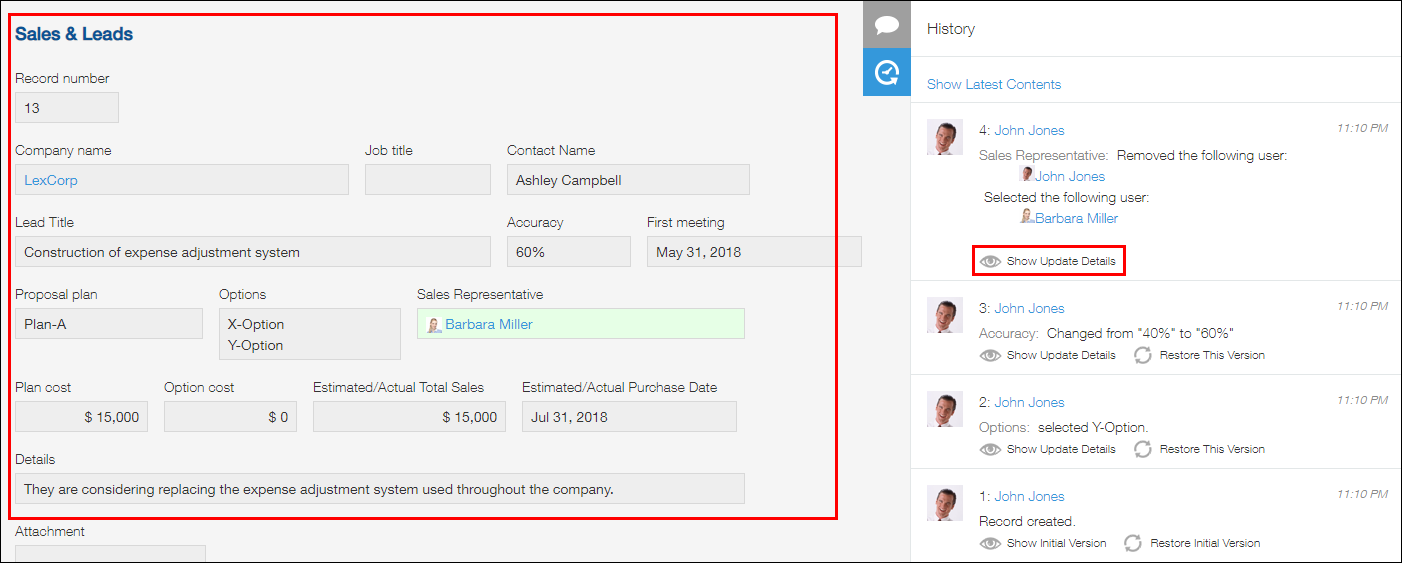The height and width of the screenshot is (563, 1402).
Task: Click removed John Jones user icon
Action: coord(1026,175)
